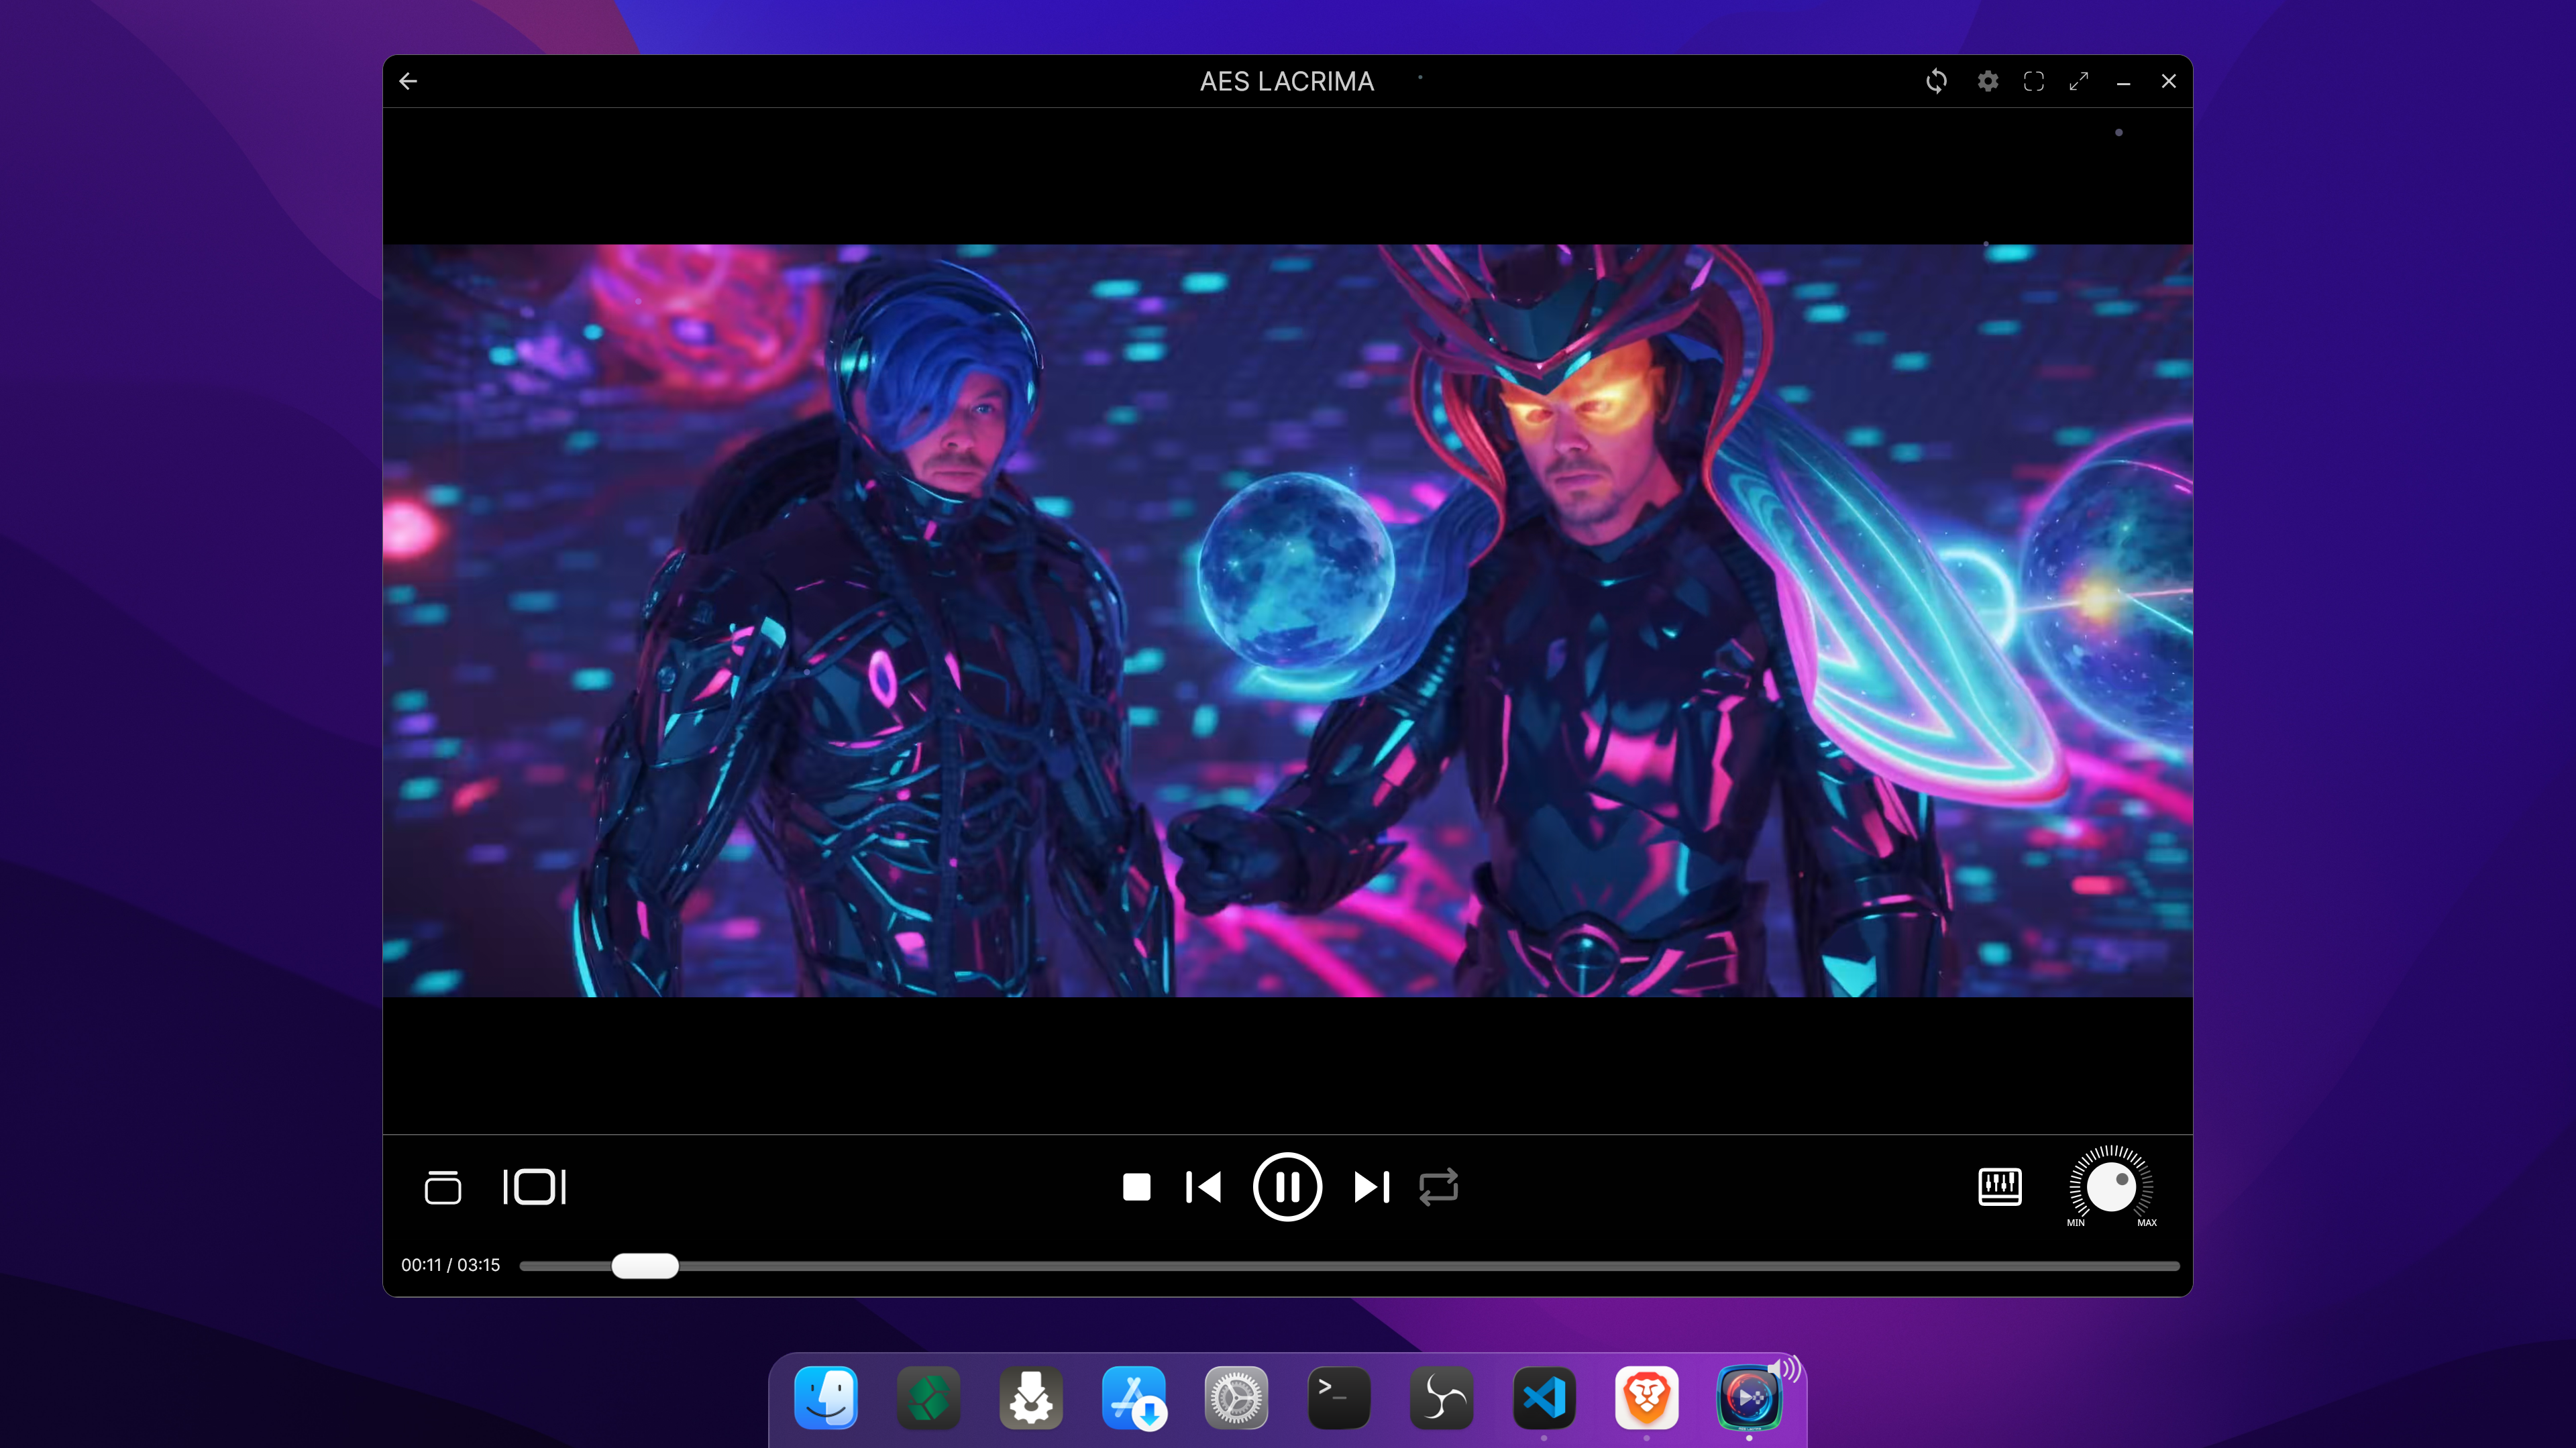Close the AES LACRIMA player window
This screenshot has width=2576, height=1448.
pyautogui.click(x=2168, y=81)
